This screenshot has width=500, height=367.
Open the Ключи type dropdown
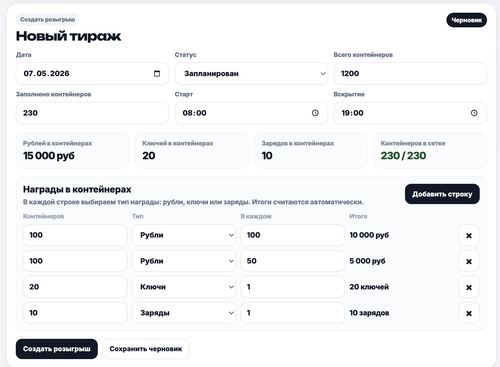[x=184, y=287]
